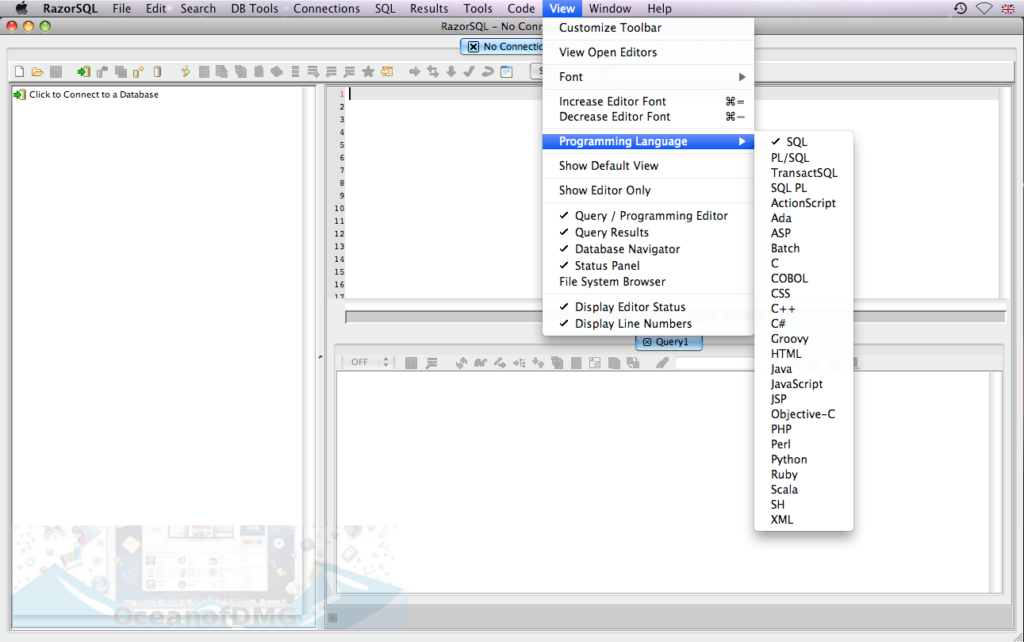Click the blue window toolbar icon
The height and width of the screenshot is (642, 1024).
click(x=506, y=72)
